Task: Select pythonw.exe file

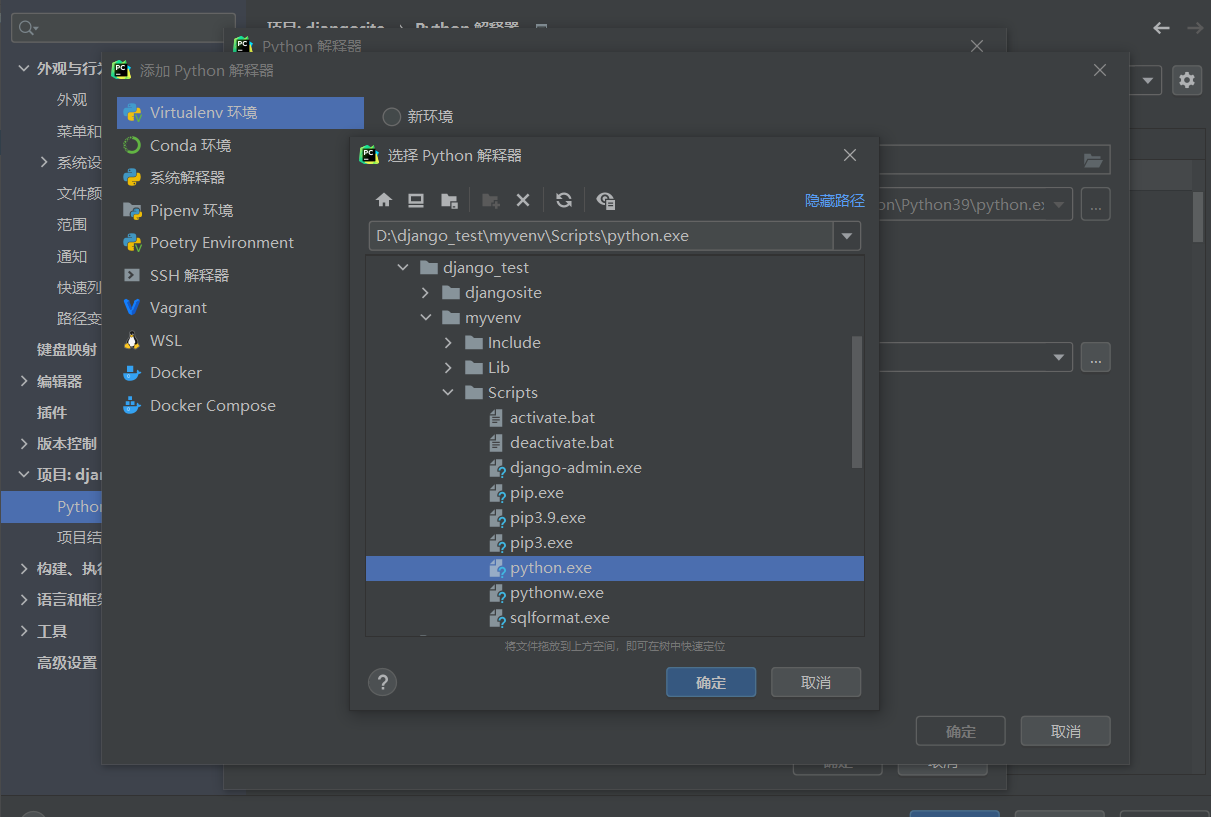Action: click(556, 593)
